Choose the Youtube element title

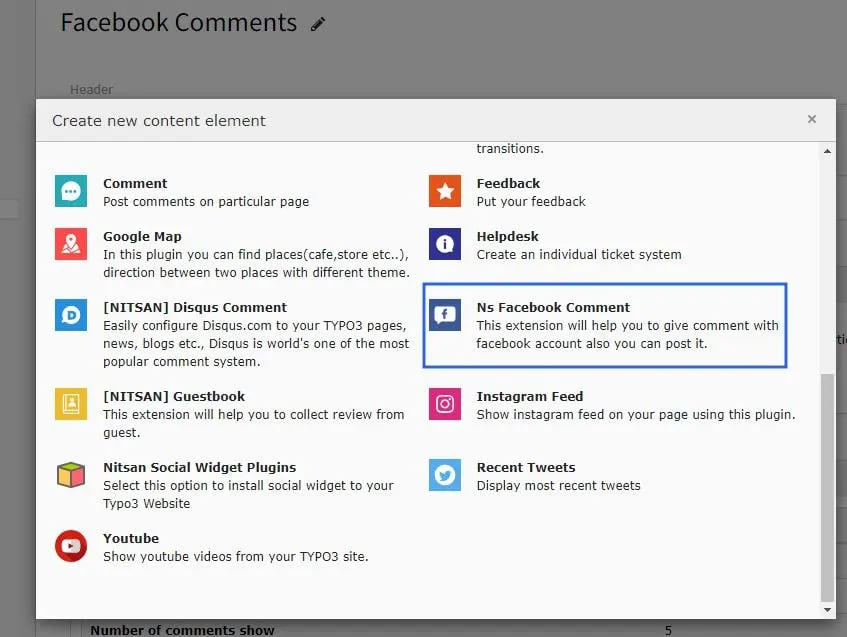(x=131, y=539)
